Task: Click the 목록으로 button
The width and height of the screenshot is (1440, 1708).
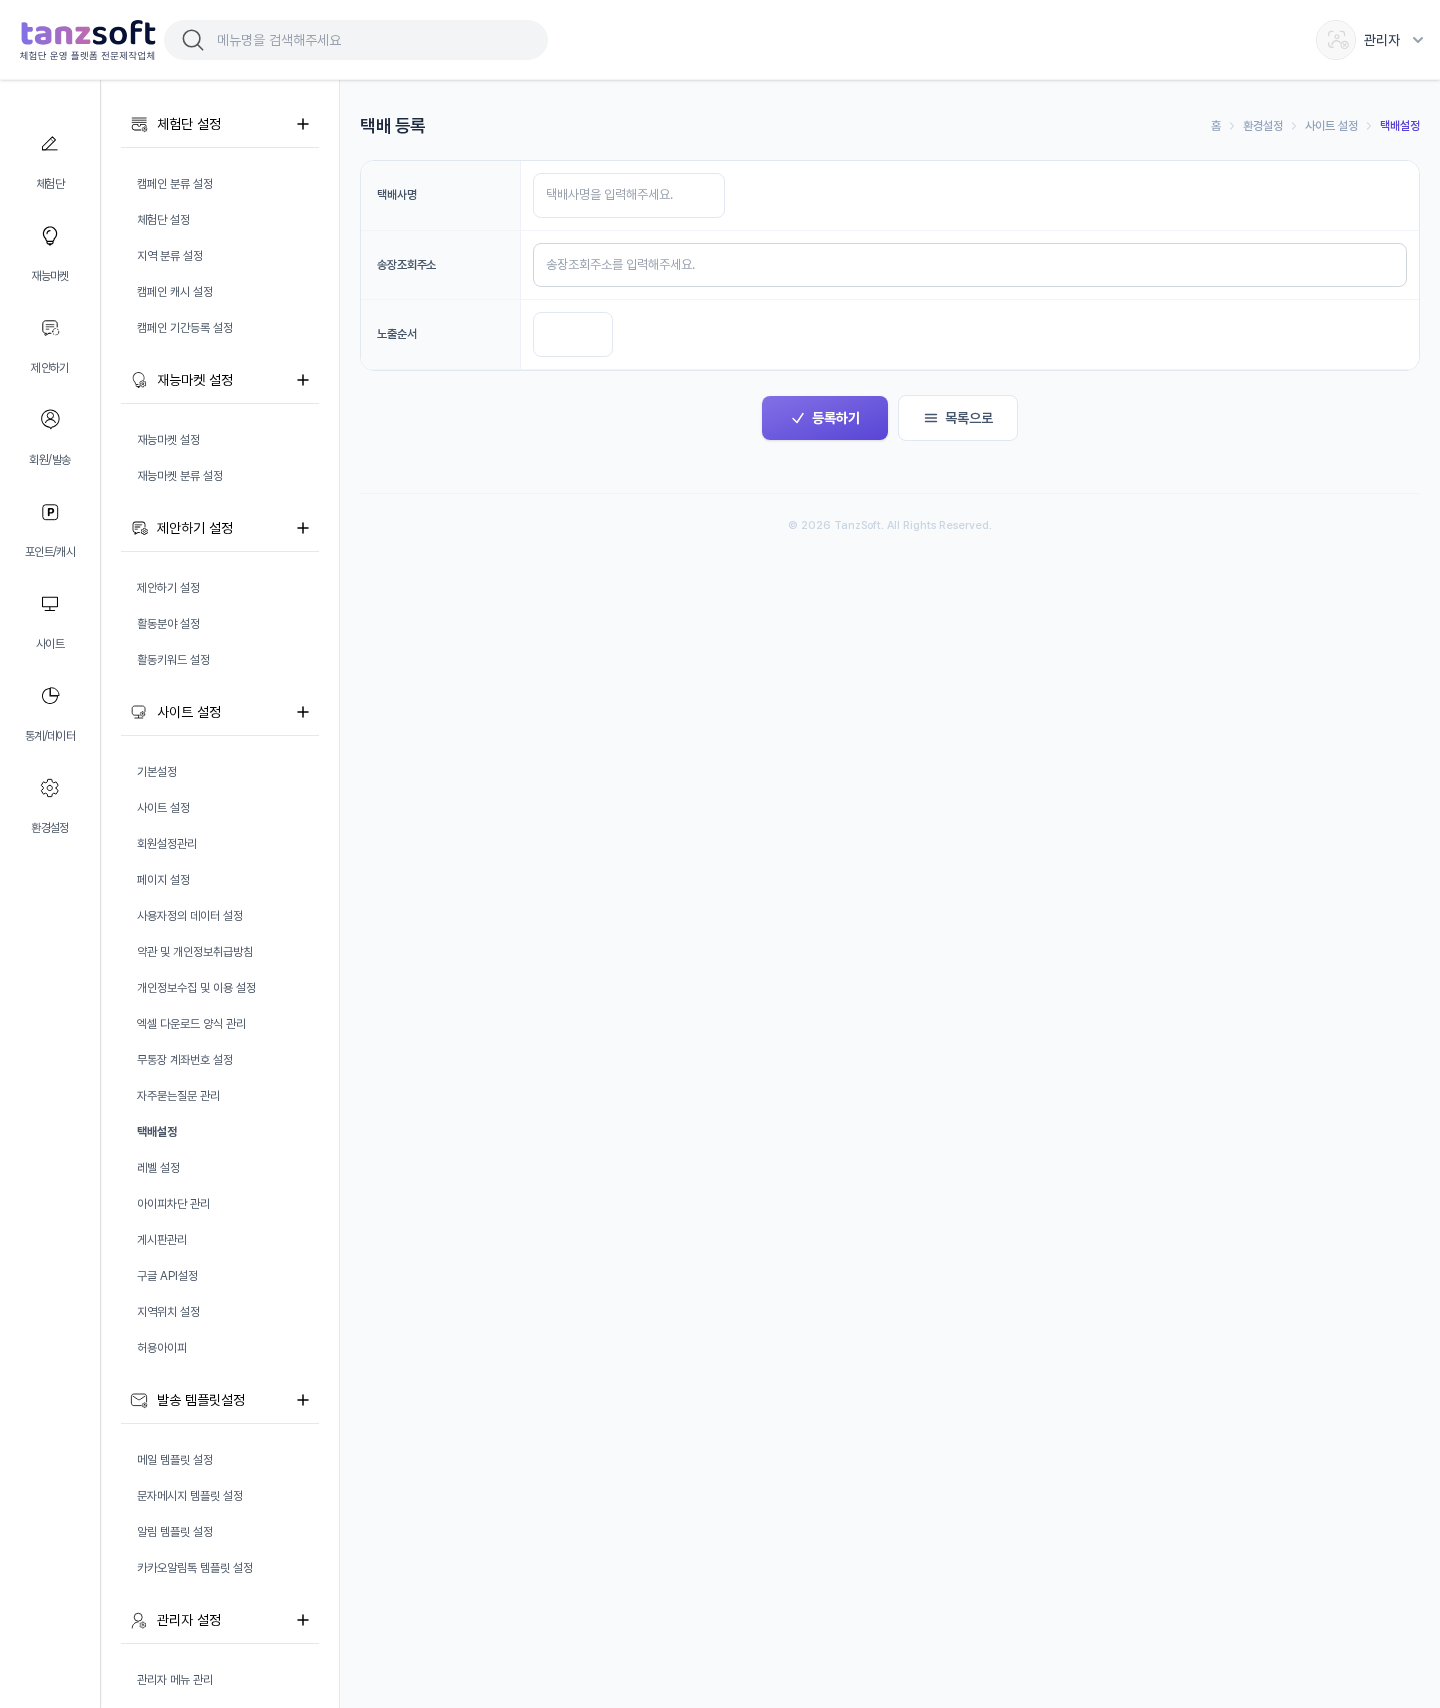Action: click(958, 418)
